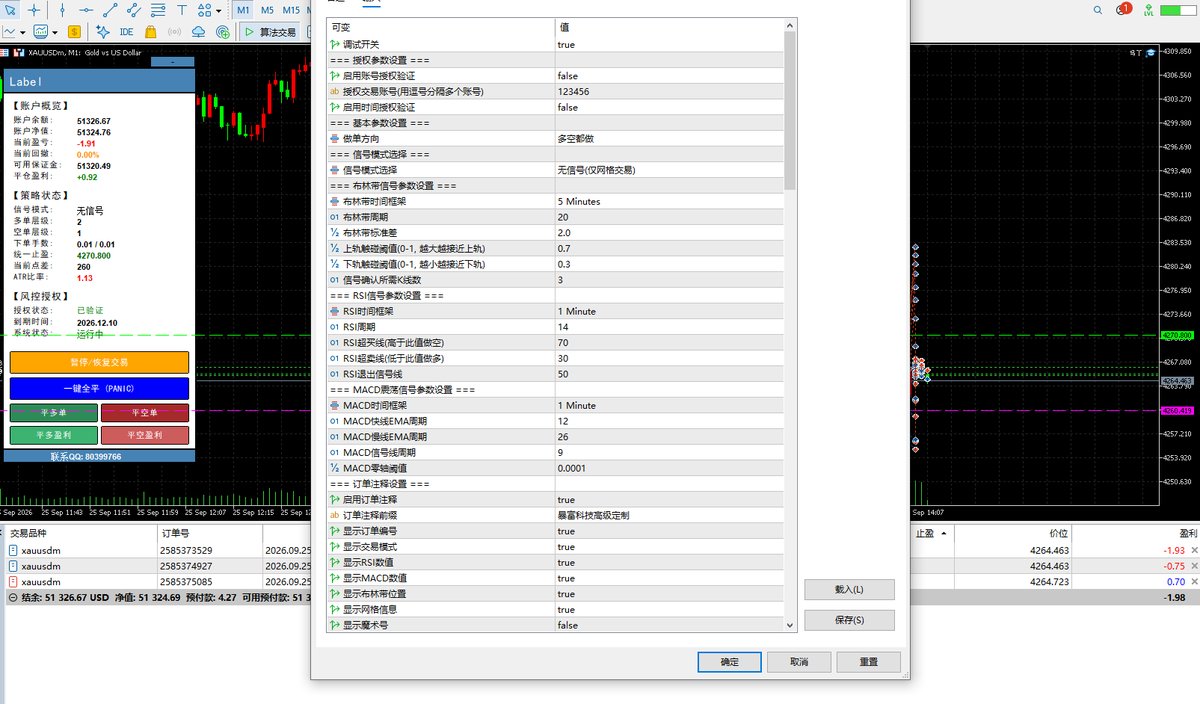The image size is (1200, 704).
Task: Open MACD时间框架 1 Minute dropdown
Action: pyautogui.click(x=669, y=406)
